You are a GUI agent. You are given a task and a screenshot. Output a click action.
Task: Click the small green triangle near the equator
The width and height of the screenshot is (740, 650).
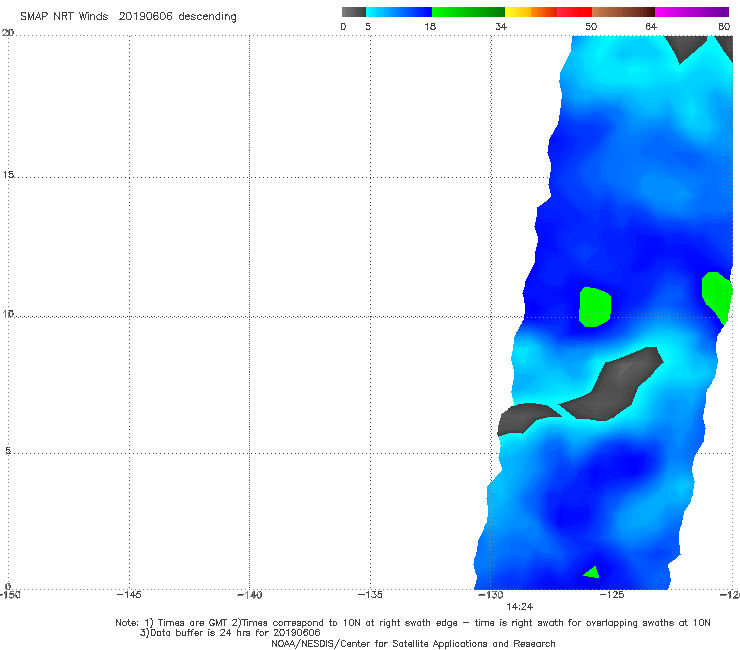coord(592,572)
